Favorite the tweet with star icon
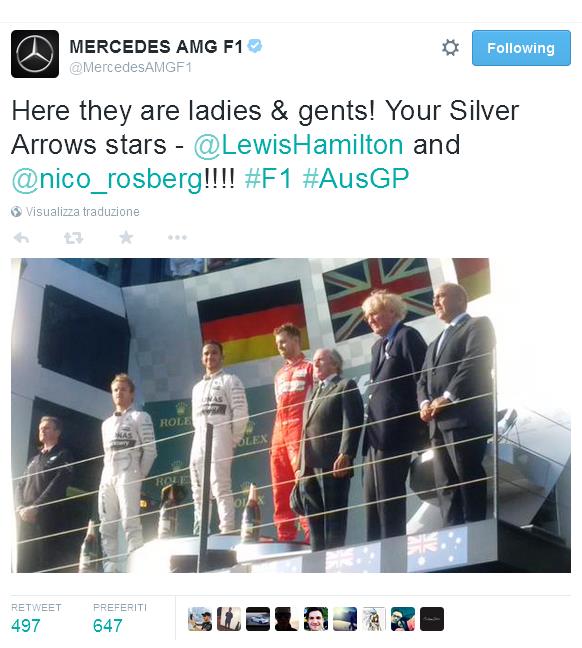The image size is (582, 648). [126, 237]
